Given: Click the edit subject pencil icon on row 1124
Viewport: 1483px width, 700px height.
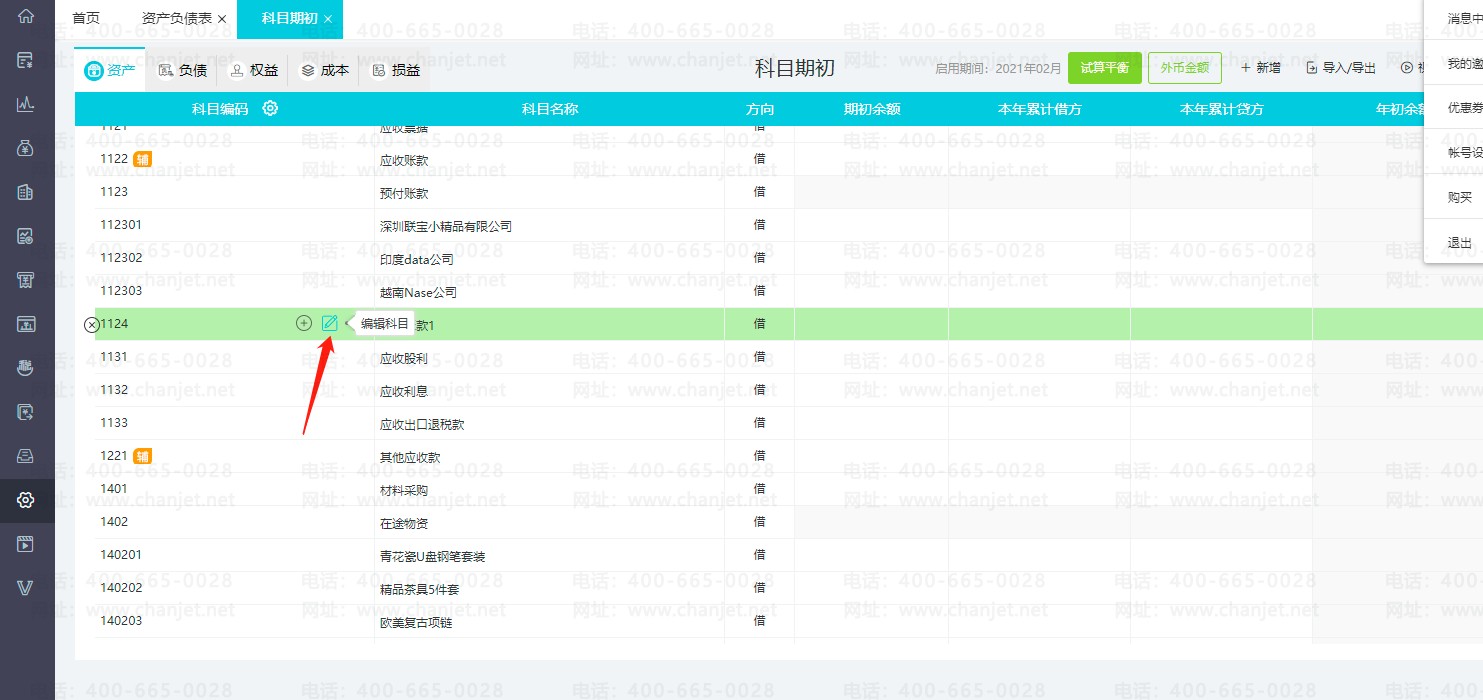Looking at the screenshot, I should click(x=330, y=323).
